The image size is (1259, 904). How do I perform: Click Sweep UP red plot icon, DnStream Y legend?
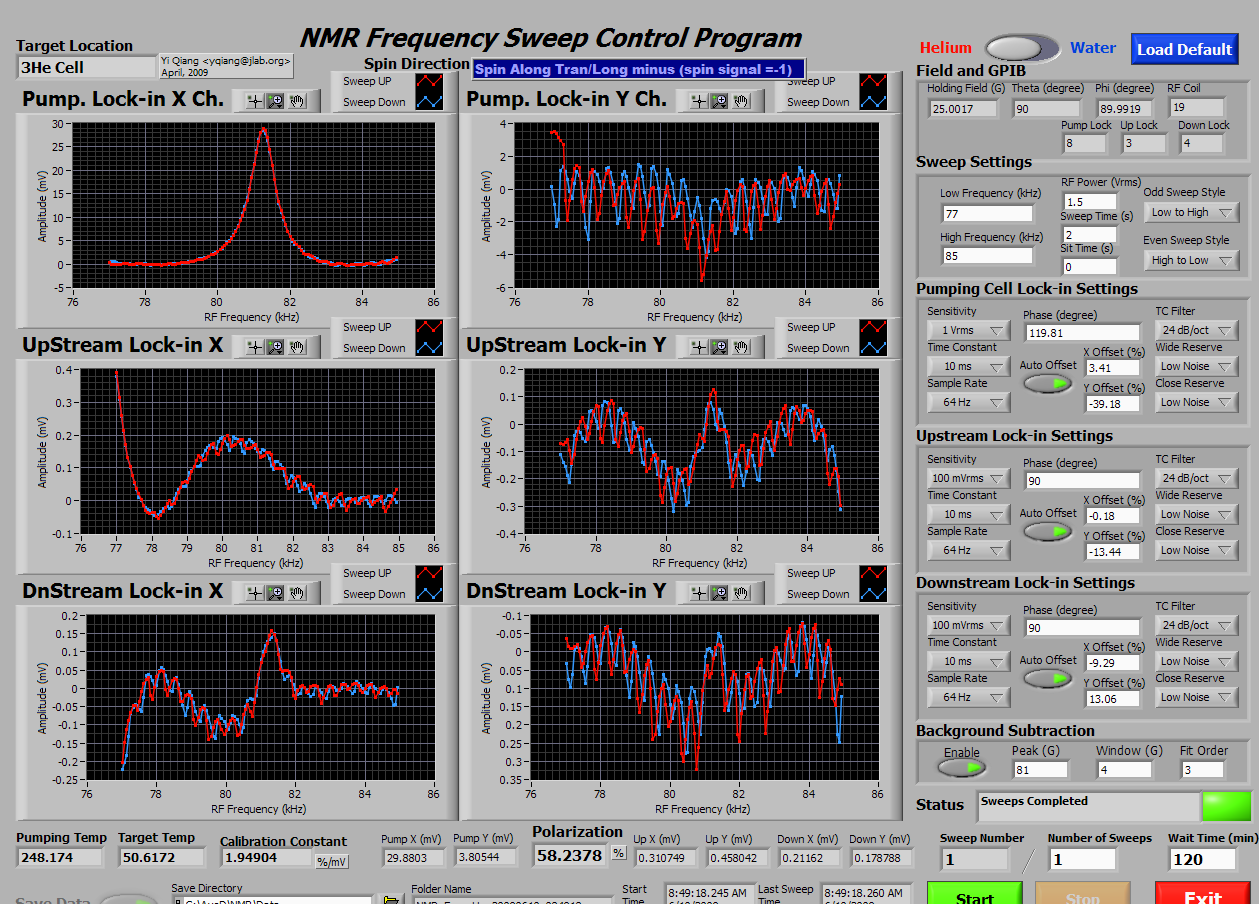873,573
